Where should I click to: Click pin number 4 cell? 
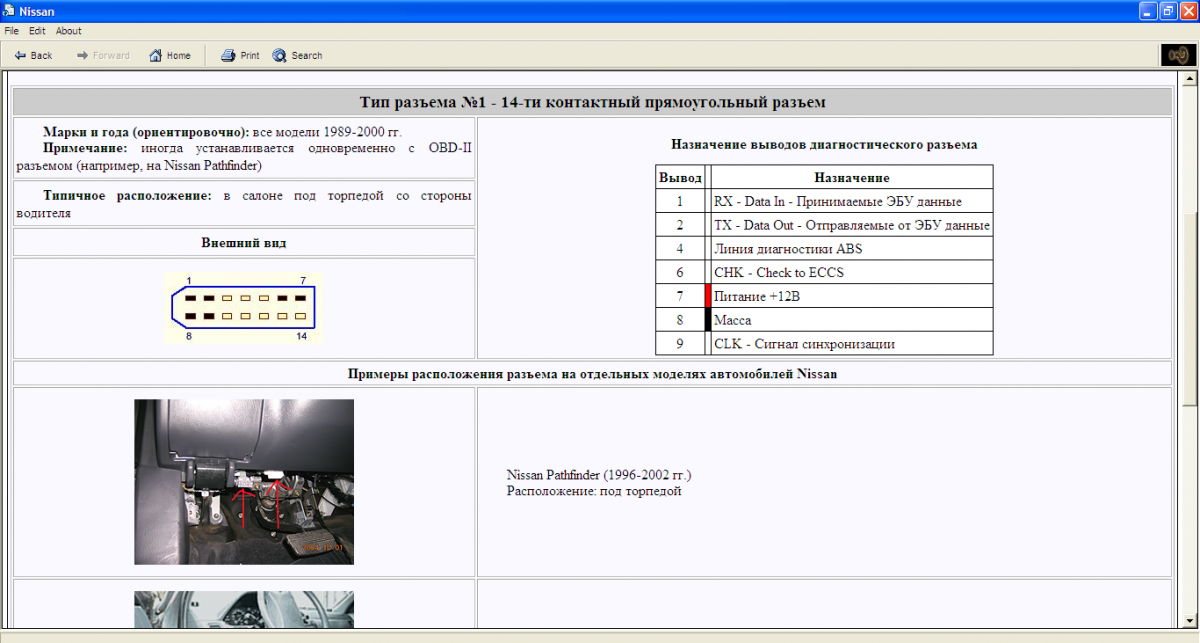coord(680,248)
